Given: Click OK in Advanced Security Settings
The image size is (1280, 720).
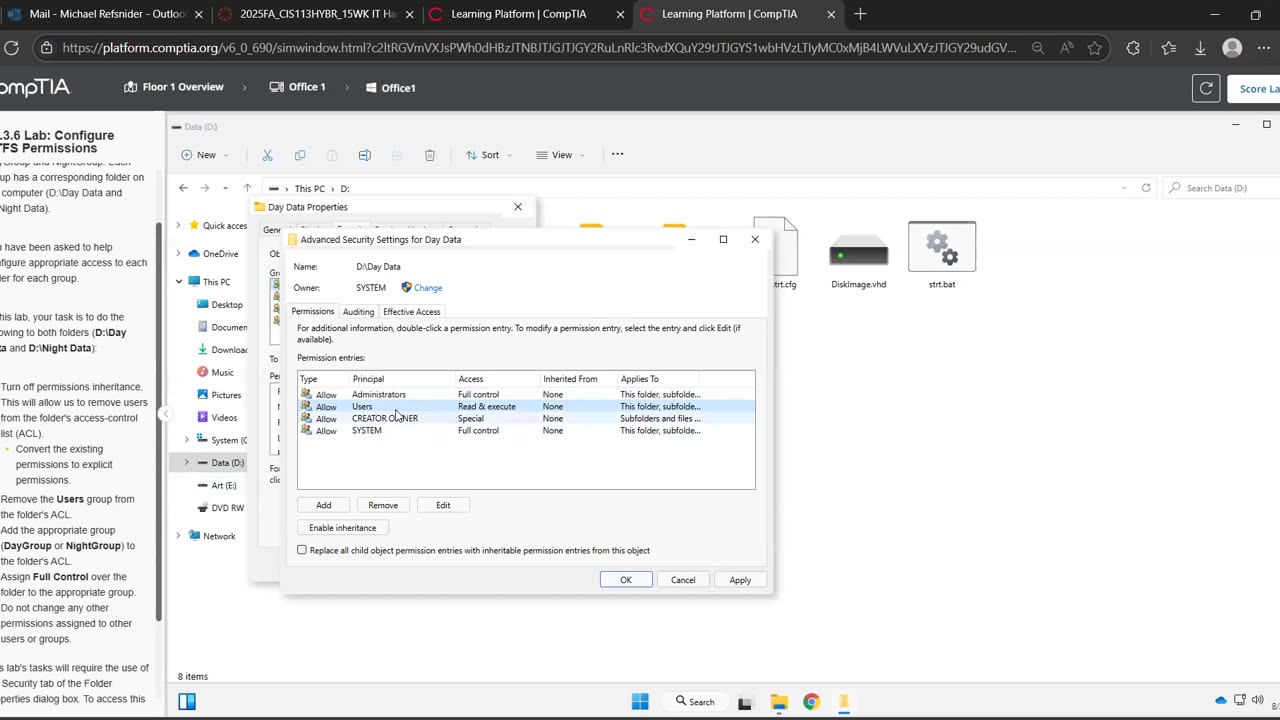Looking at the screenshot, I should coord(626,580).
